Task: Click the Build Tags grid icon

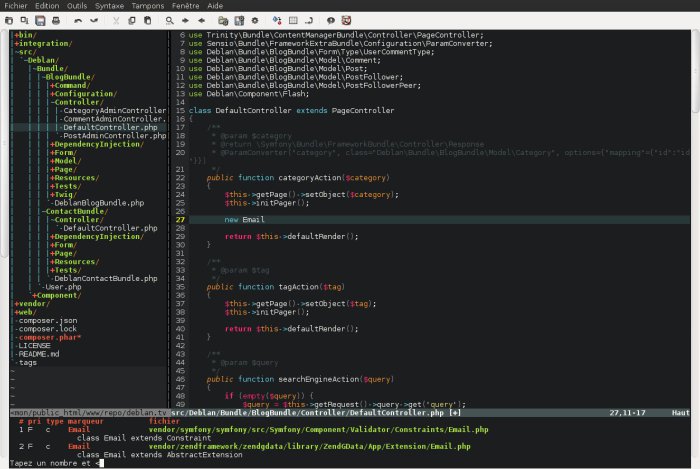Action: 293,21
